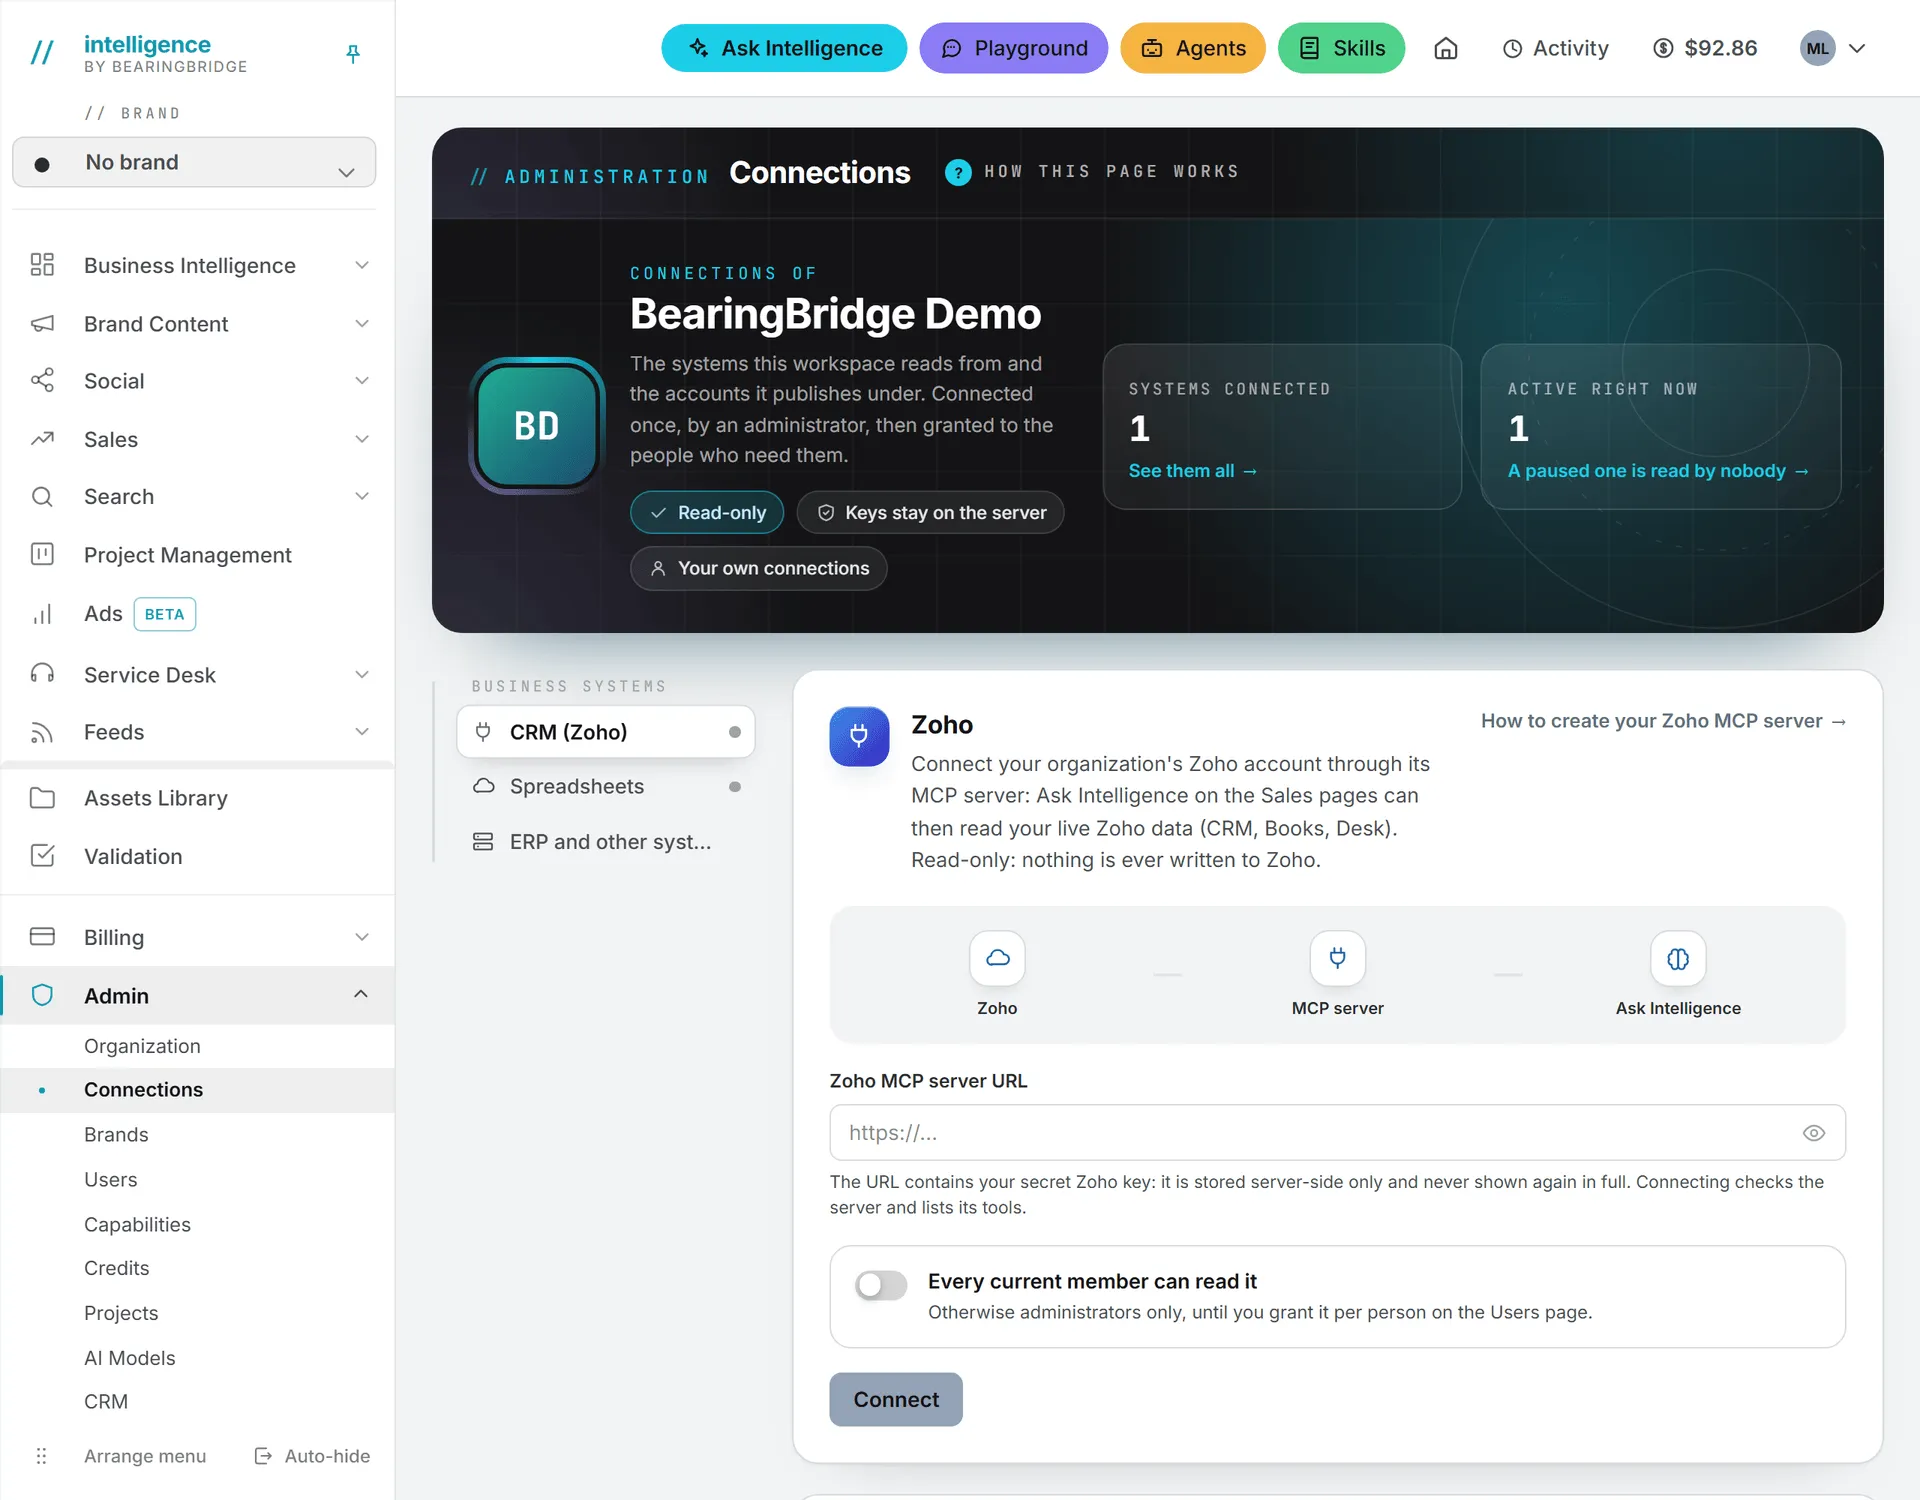This screenshot has height=1500, width=1920.
Task: Select ERP and other systems
Action: click(x=605, y=842)
